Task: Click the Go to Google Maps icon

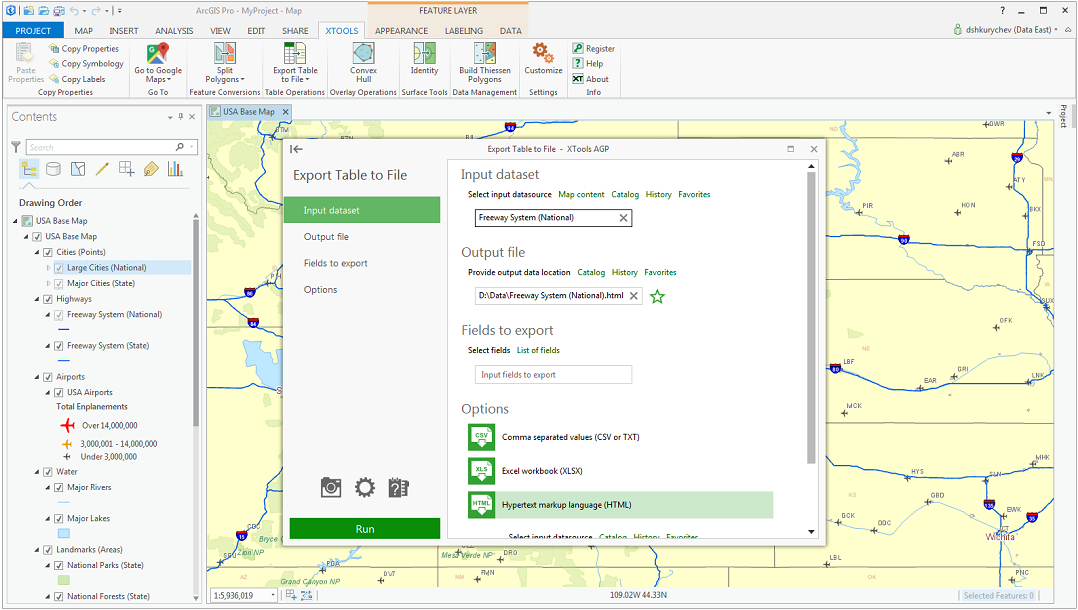Action: tap(157, 54)
